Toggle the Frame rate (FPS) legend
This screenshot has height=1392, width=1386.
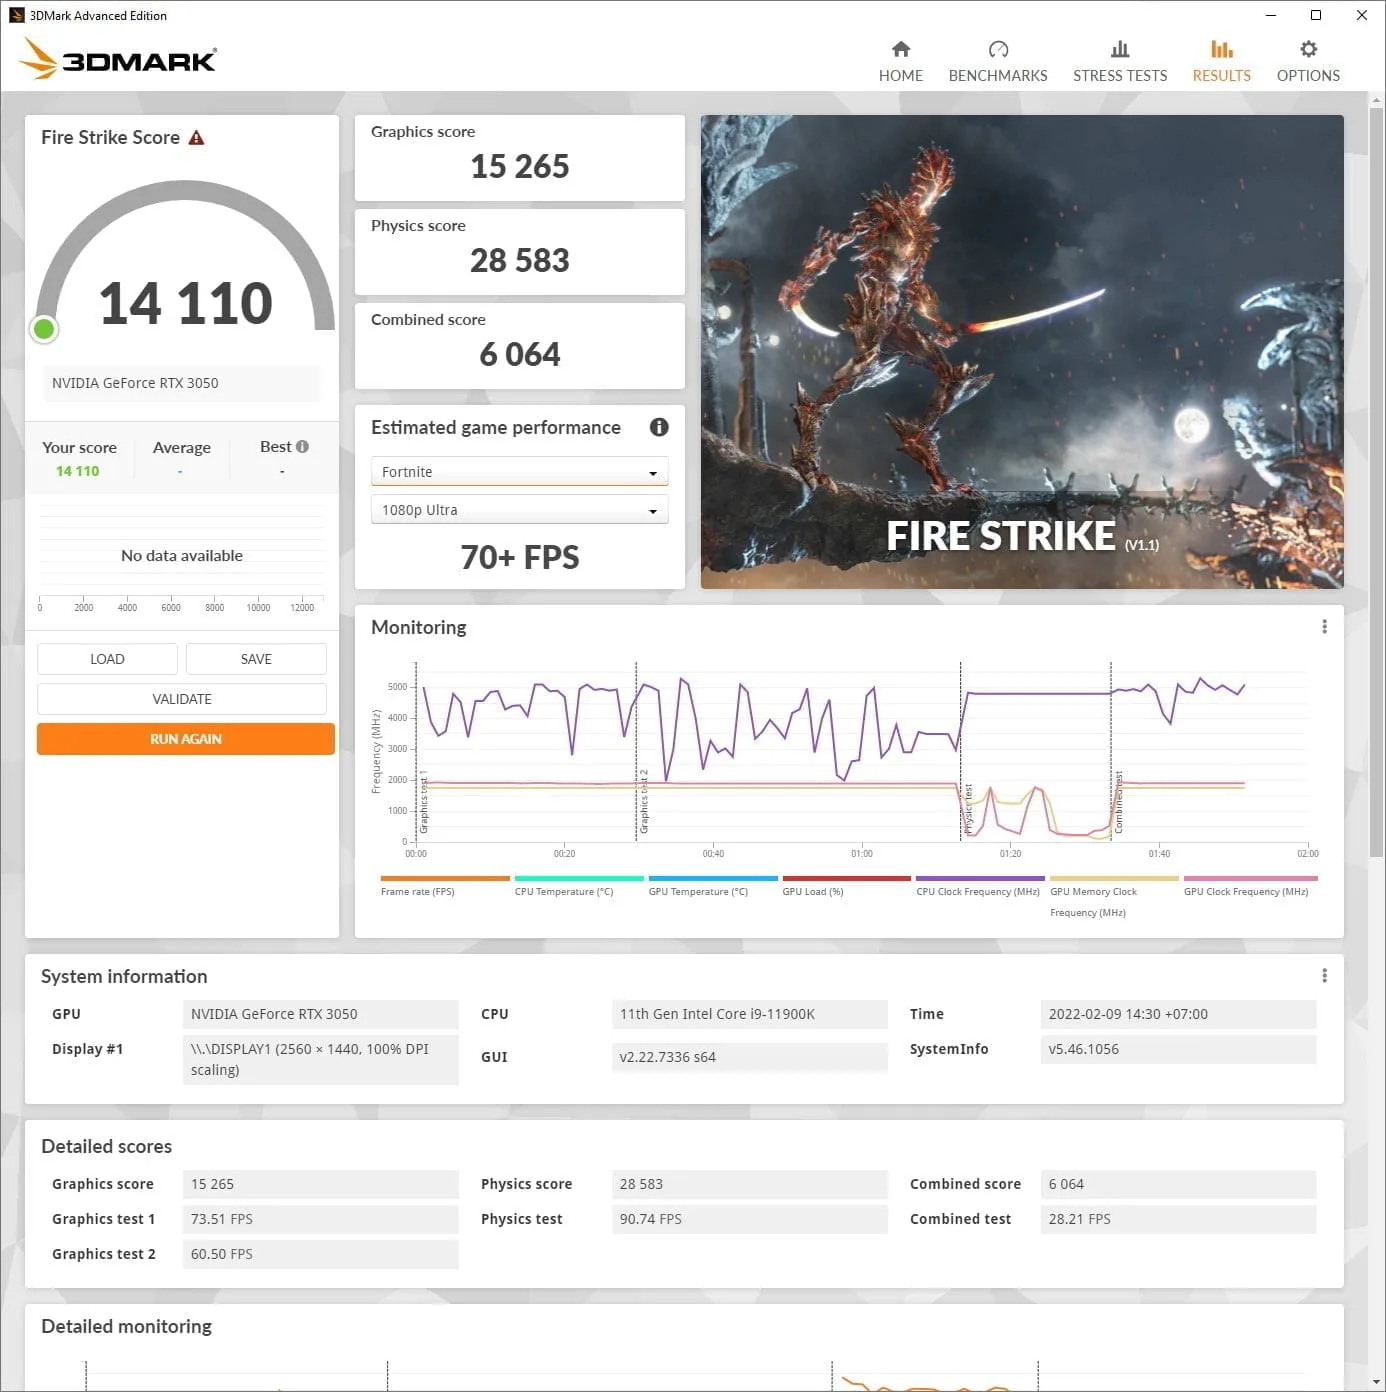point(445,886)
